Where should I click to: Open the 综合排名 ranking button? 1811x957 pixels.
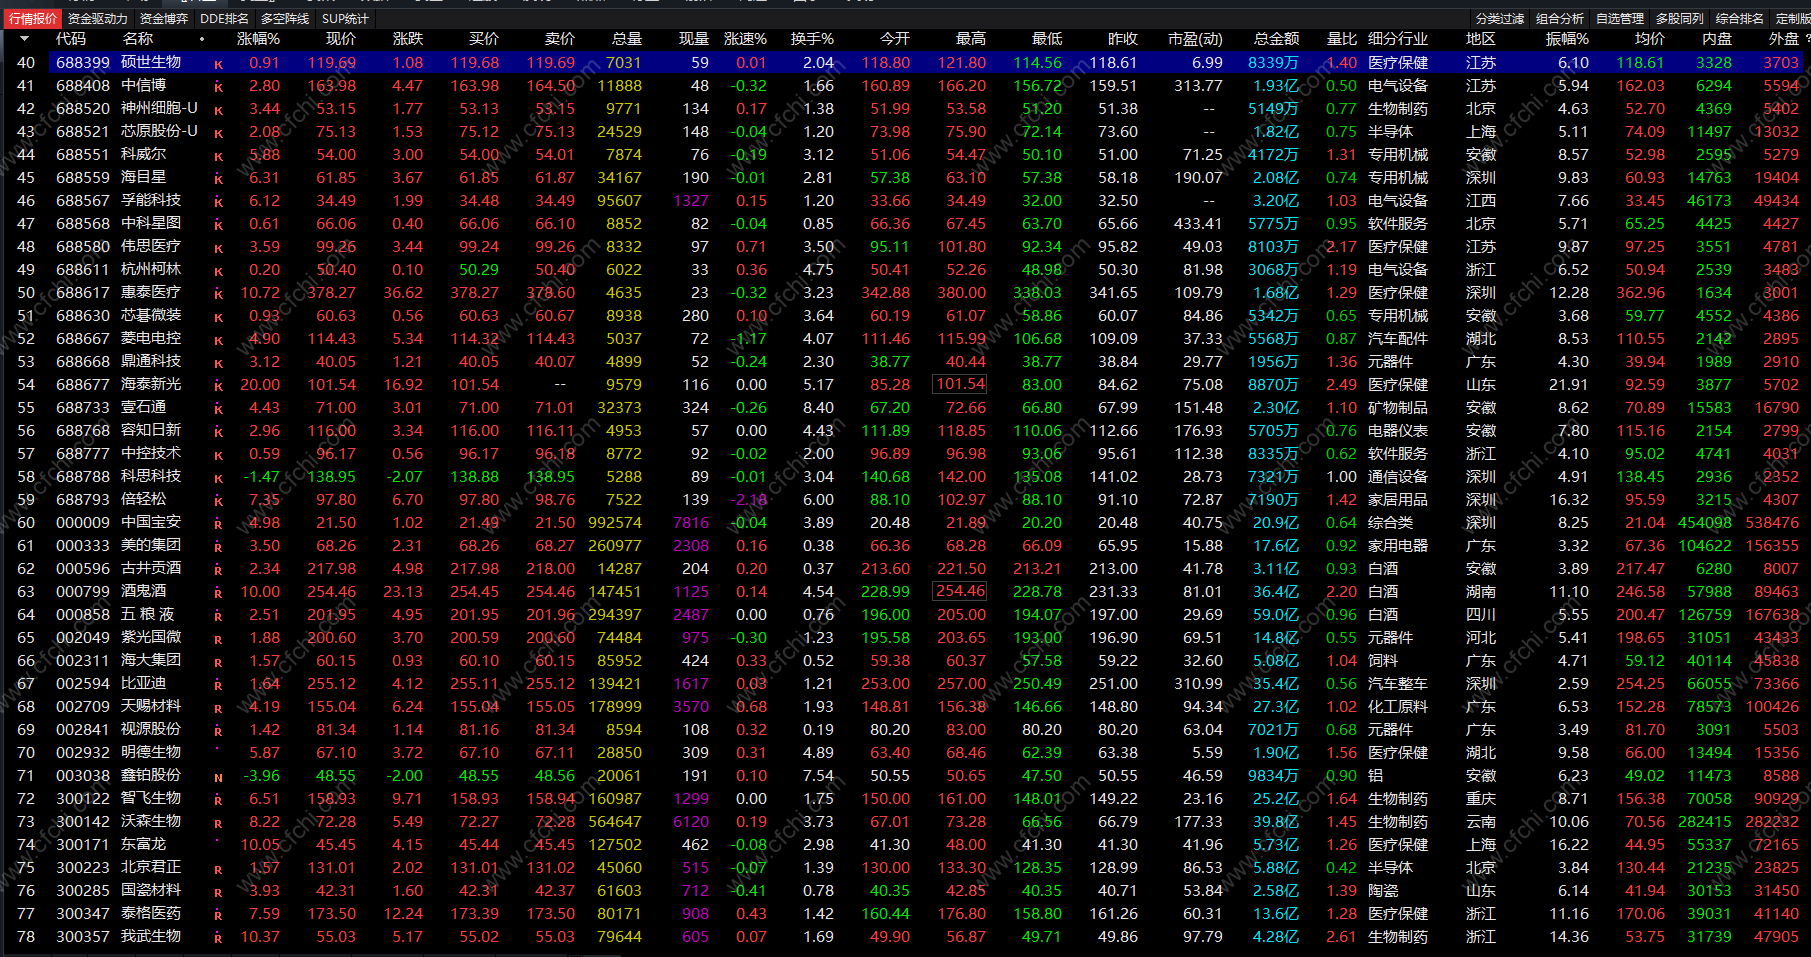tap(1740, 18)
